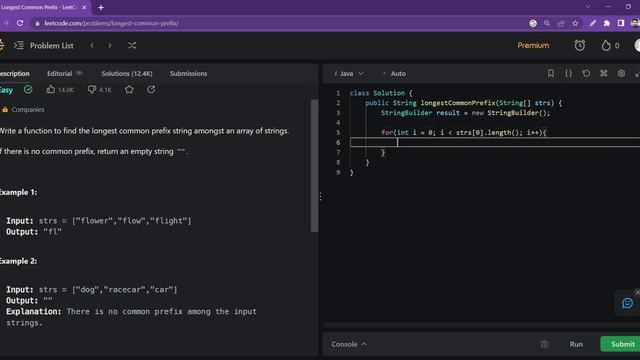The image size is (640, 360).
Task: Bookmark the code with editor bookmark icon
Action: coord(551,73)
